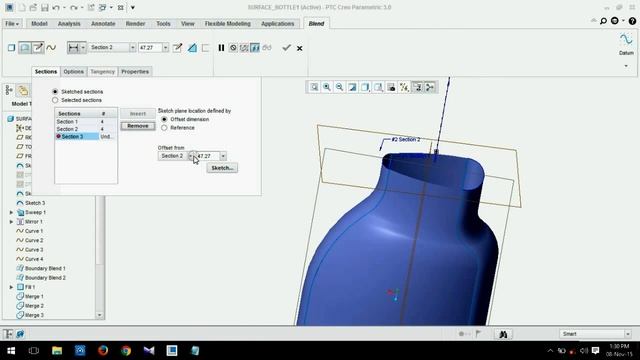Click the Sketch... button
This screenshot has height=360, width=640.
222,168
